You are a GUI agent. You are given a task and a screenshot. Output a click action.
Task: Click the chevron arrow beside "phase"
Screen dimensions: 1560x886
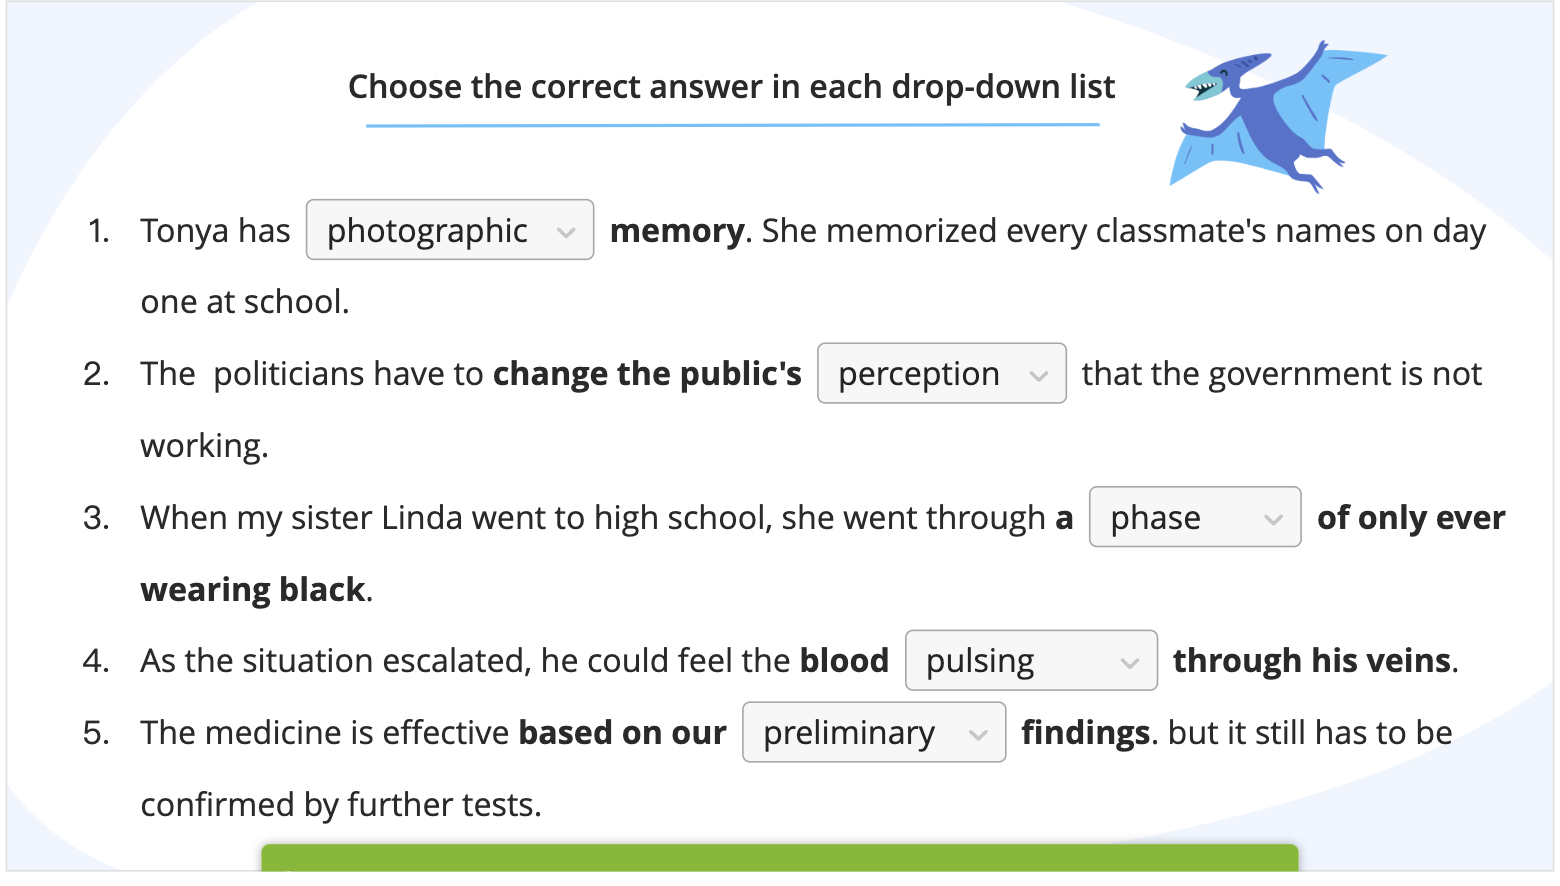pyautogui.click(x=1273, y=520)
